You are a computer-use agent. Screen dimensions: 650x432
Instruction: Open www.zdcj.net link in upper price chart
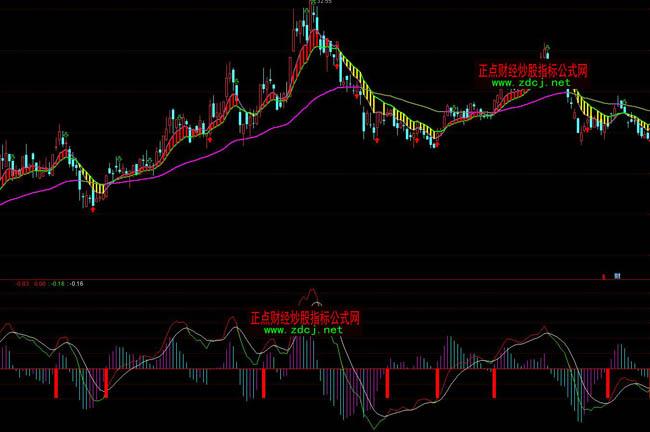coord(530,83)
